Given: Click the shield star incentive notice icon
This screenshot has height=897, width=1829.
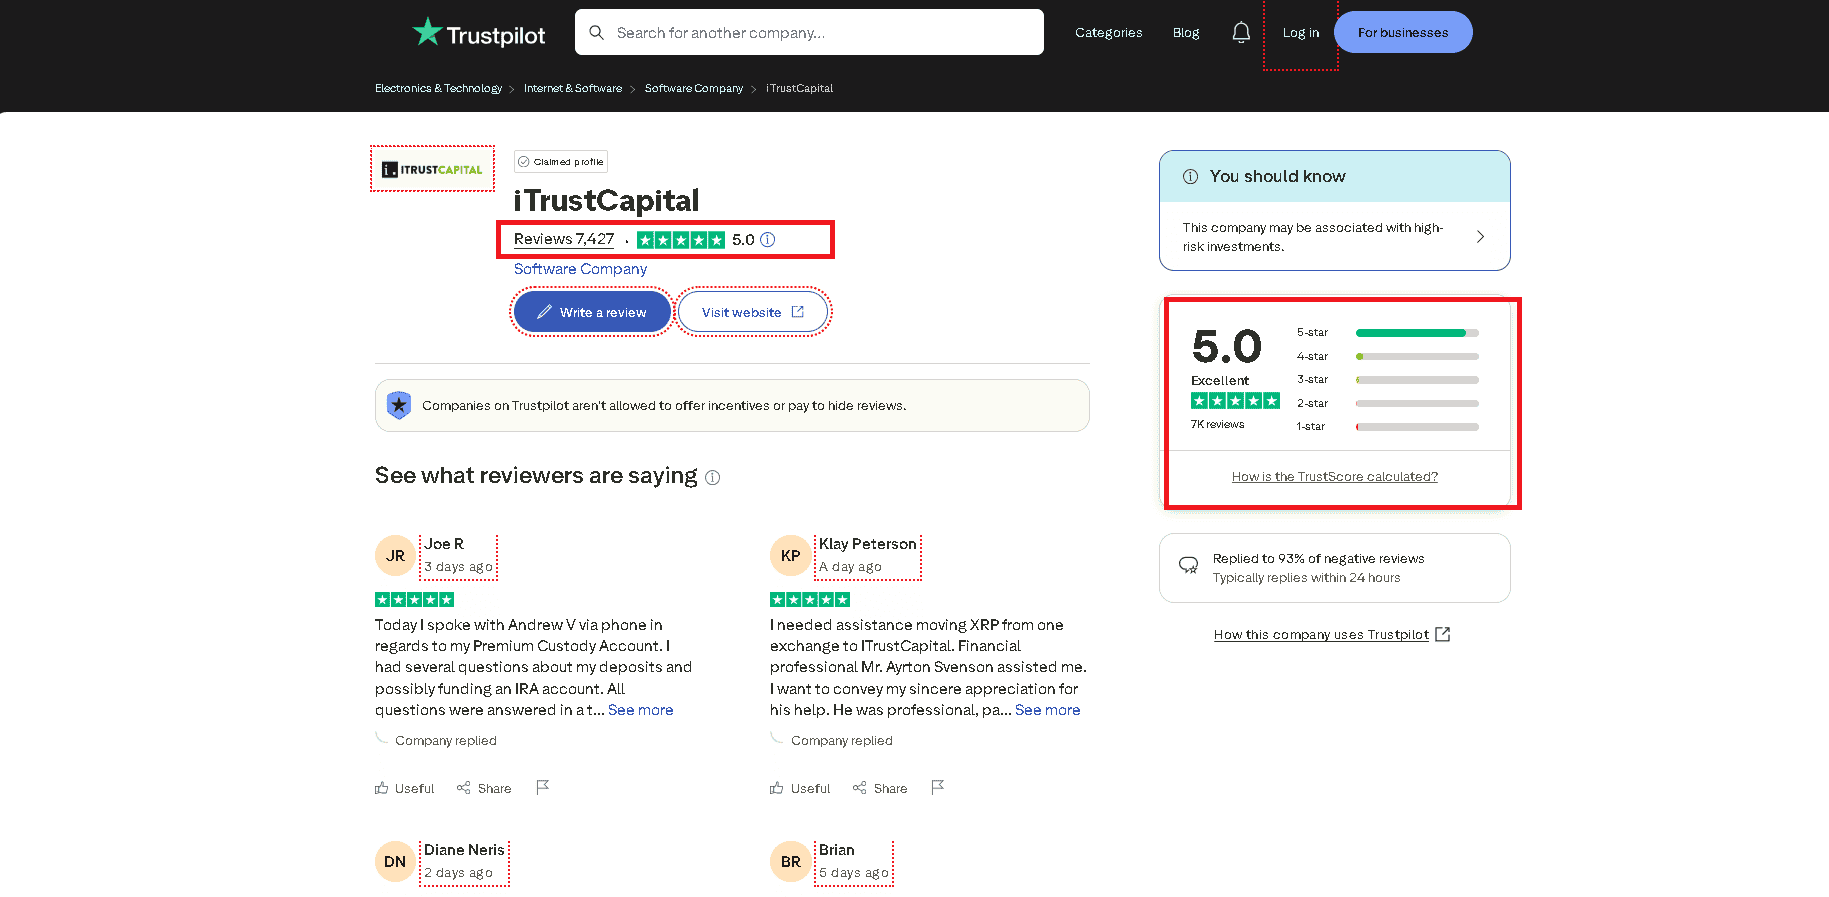Looking at the screenshot, I should pyautogui.click(x=399, y=405).
